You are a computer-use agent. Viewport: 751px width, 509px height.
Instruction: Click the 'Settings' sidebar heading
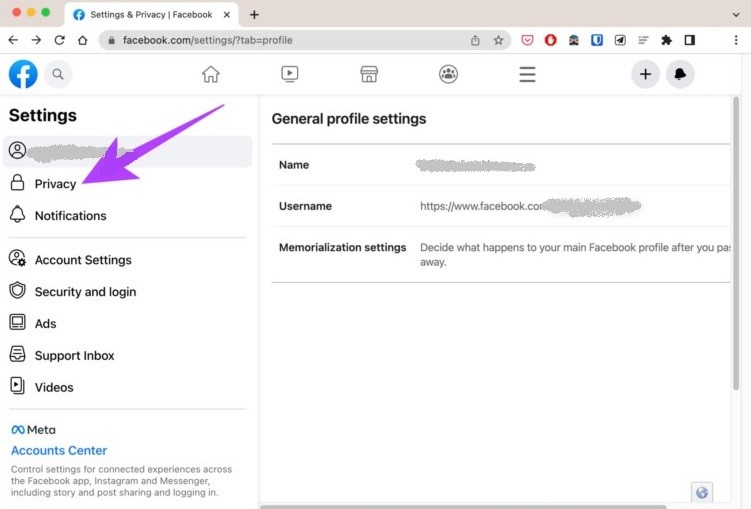point(43,115)
